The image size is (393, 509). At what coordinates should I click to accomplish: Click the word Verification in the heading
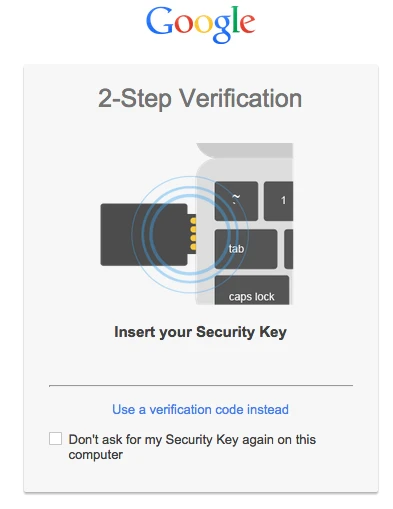coord(241,98)
